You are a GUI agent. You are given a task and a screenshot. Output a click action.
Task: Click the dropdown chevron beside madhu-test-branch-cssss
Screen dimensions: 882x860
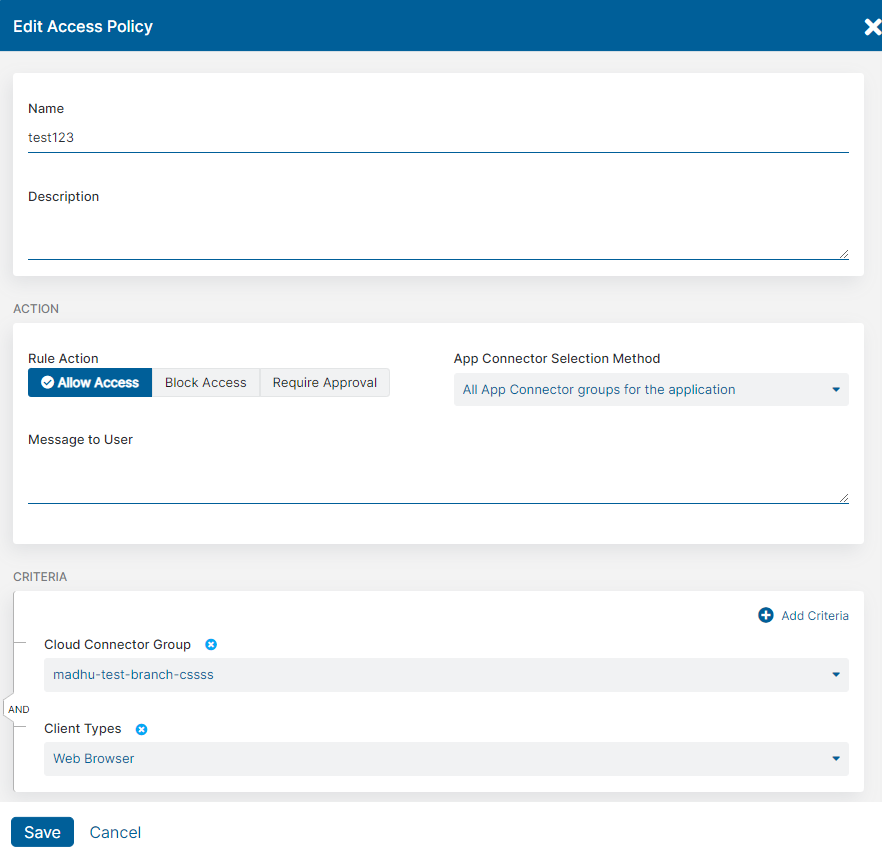pos(836,674)
